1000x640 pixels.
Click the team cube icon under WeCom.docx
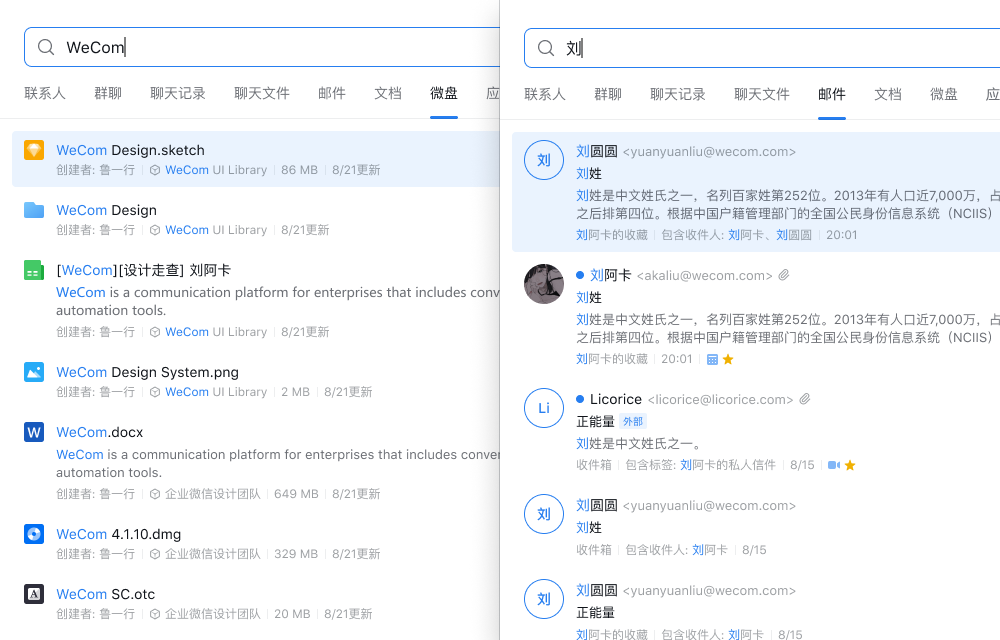coord(154,494)
